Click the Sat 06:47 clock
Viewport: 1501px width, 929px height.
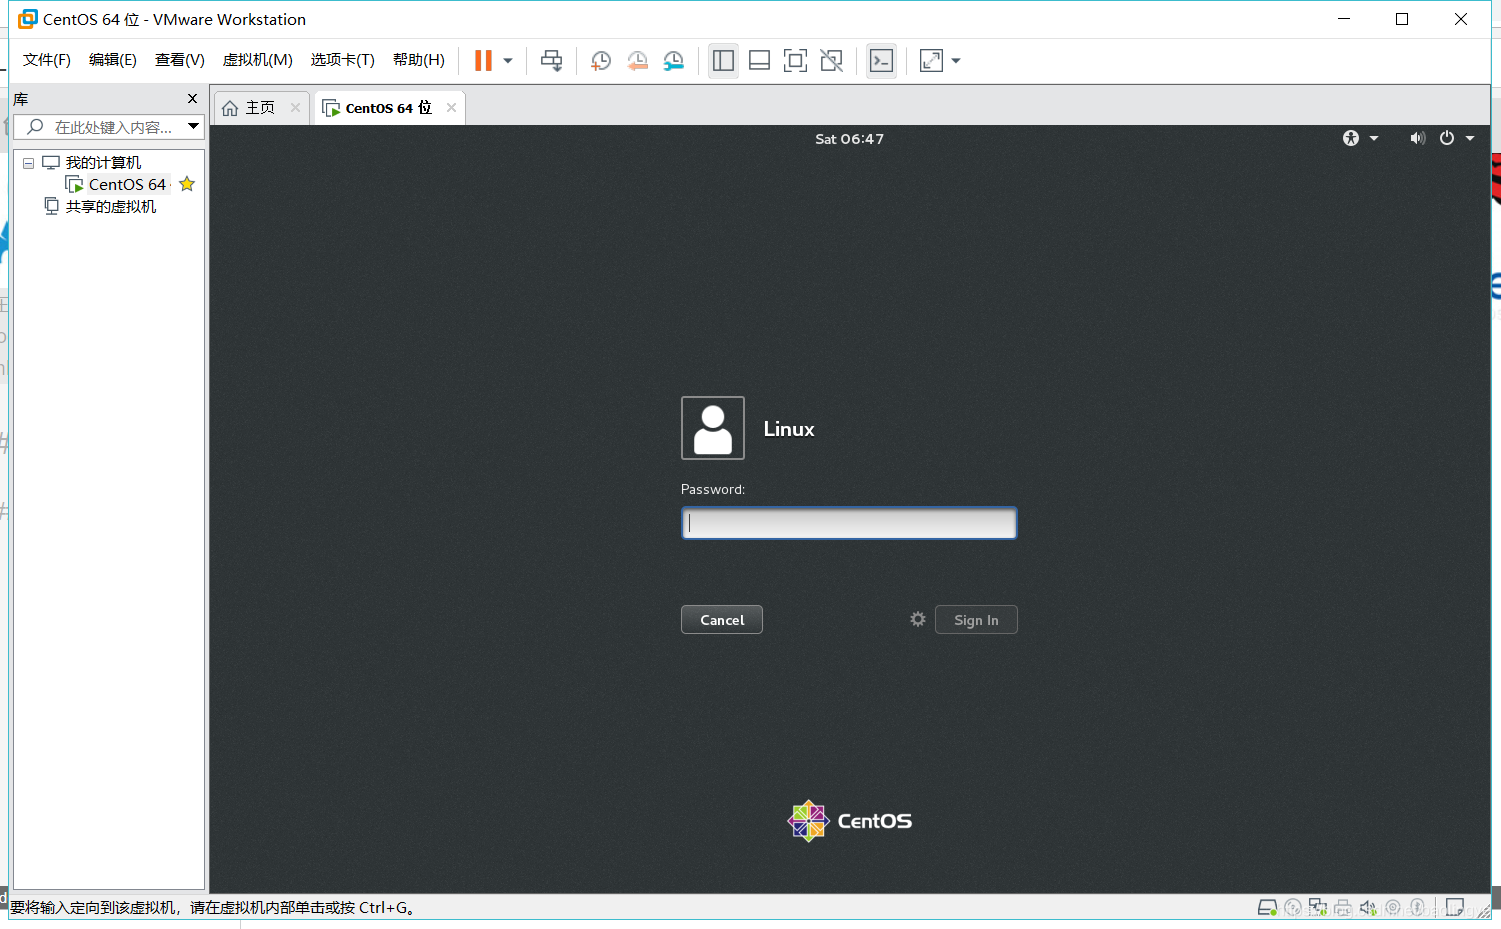click(849, 139)
